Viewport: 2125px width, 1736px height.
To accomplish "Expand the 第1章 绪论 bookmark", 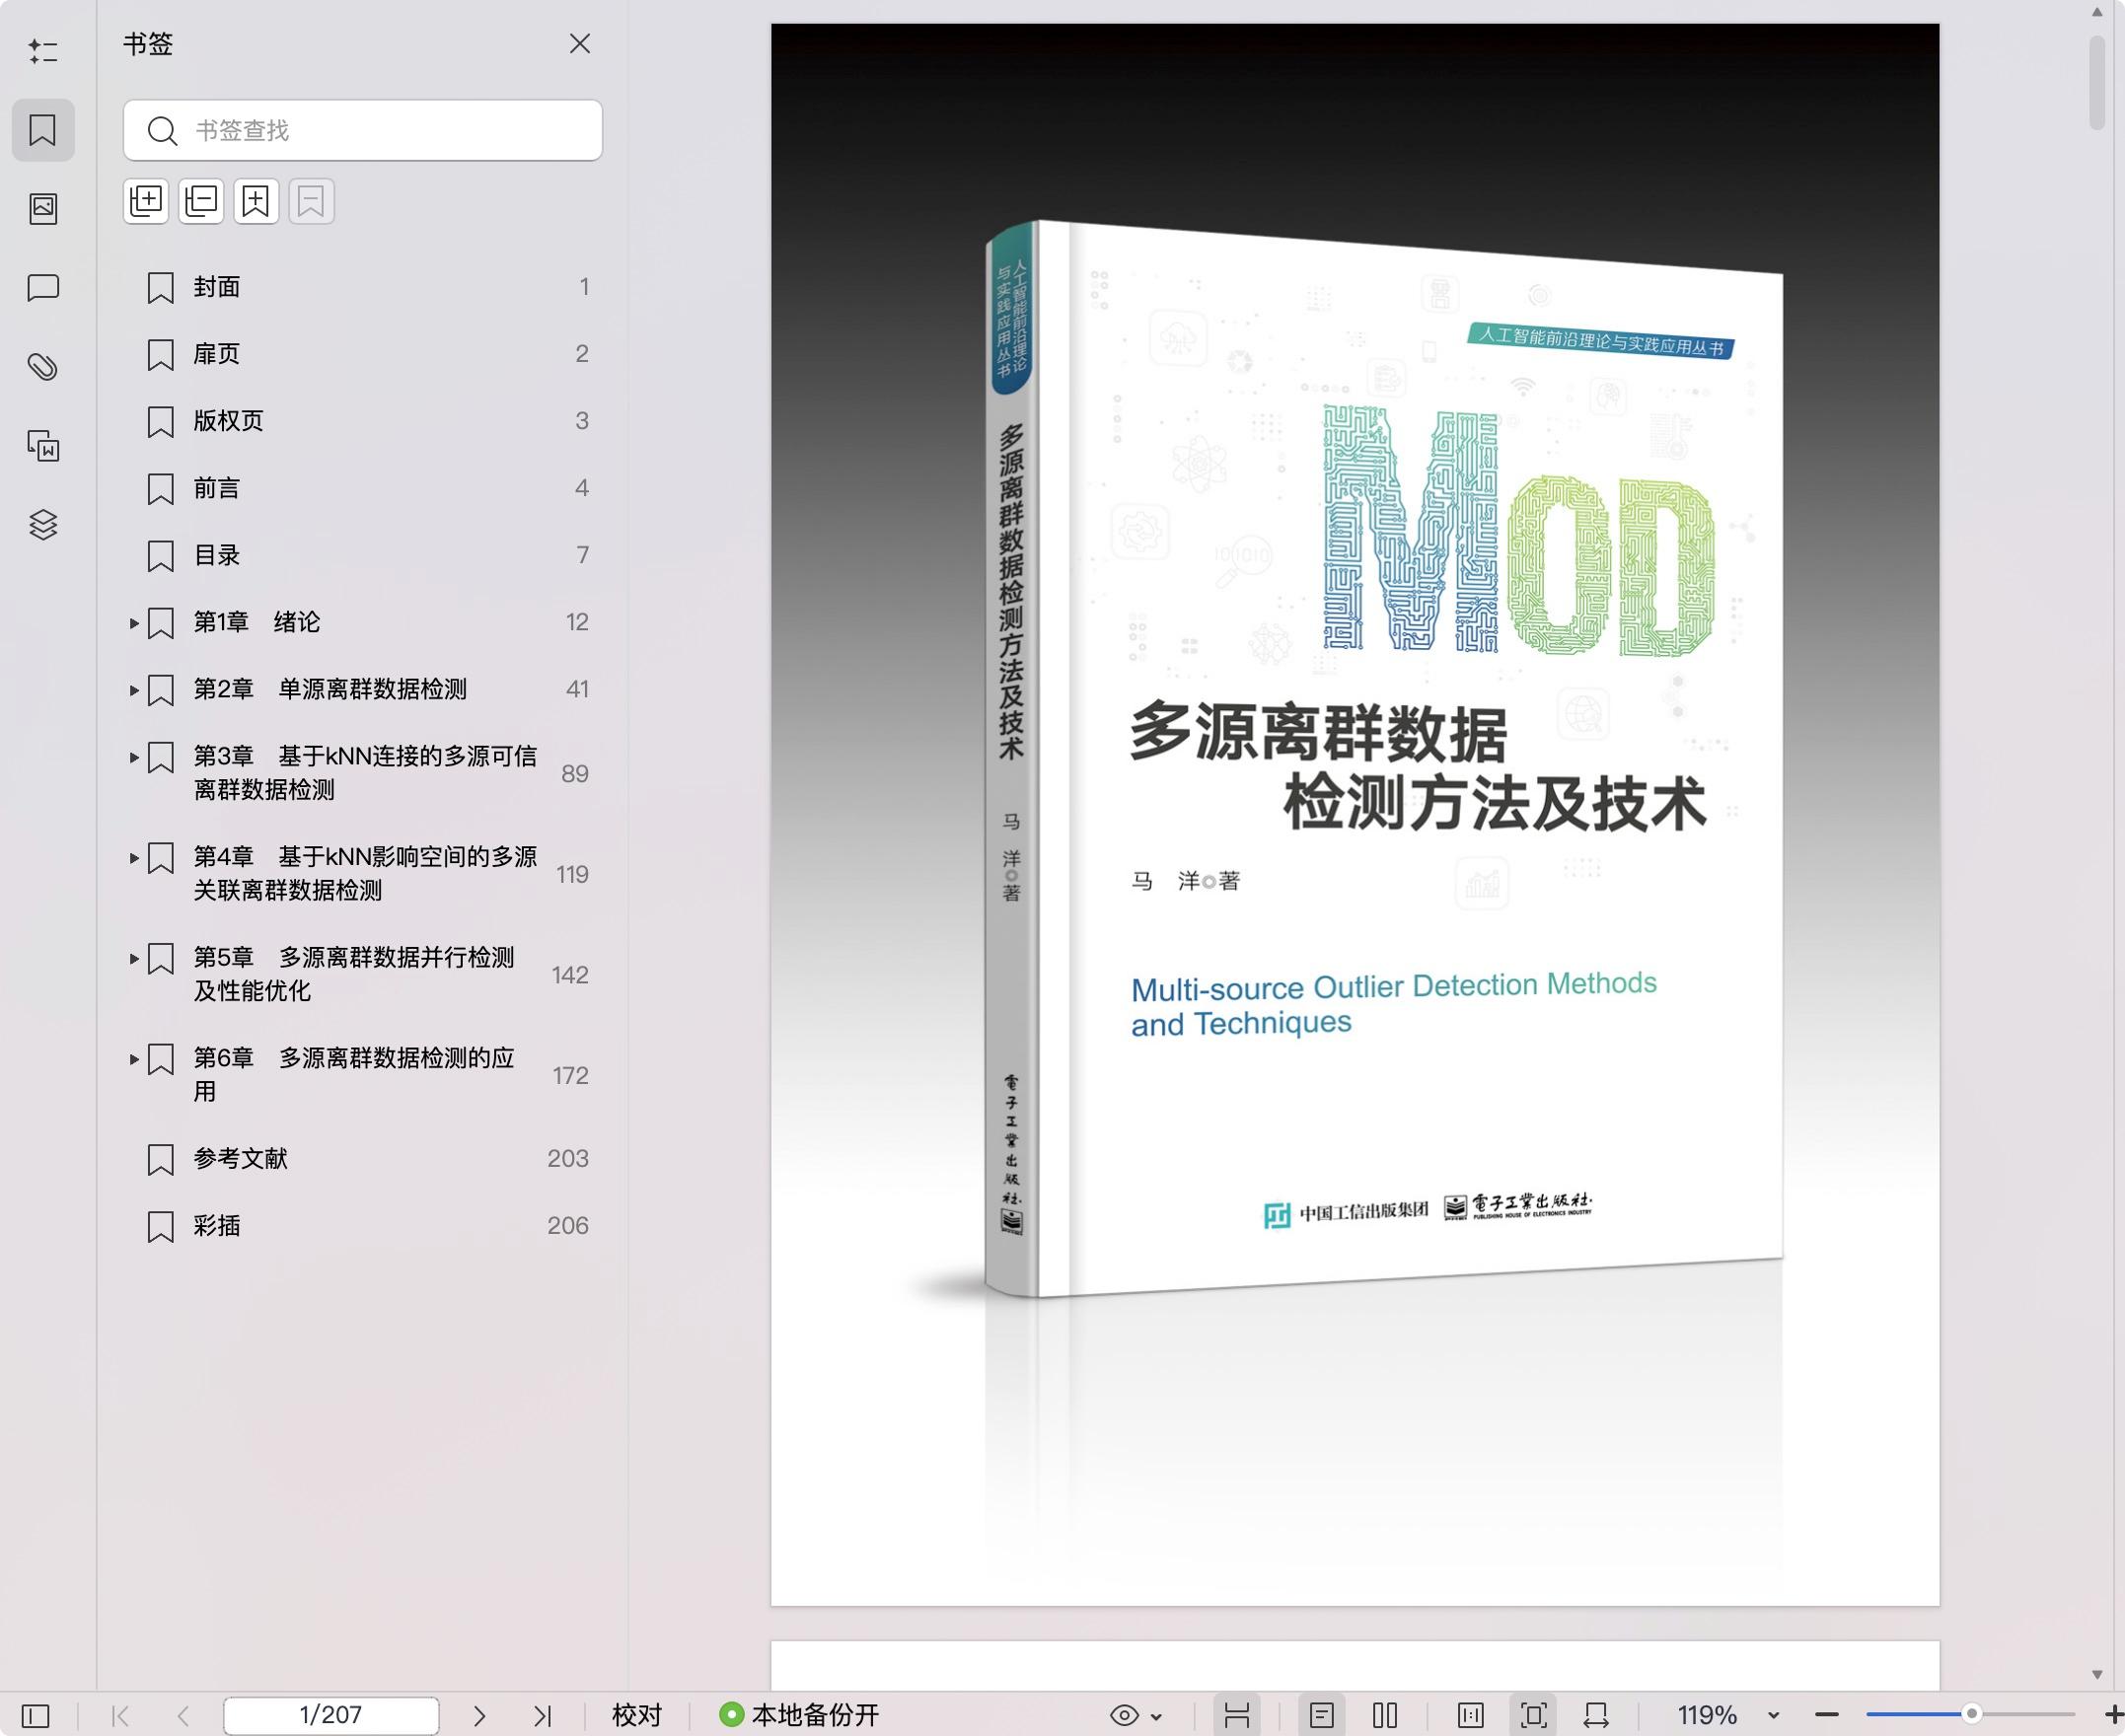I will [134, 623].
